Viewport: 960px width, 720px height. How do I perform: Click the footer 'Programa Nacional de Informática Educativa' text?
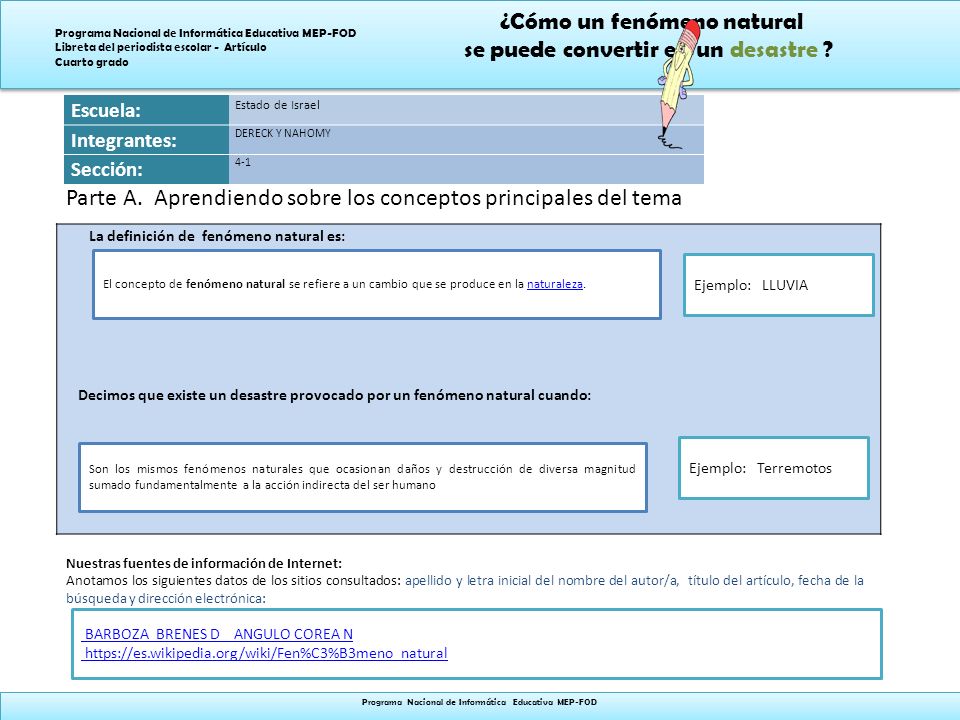tap(479, 702)
